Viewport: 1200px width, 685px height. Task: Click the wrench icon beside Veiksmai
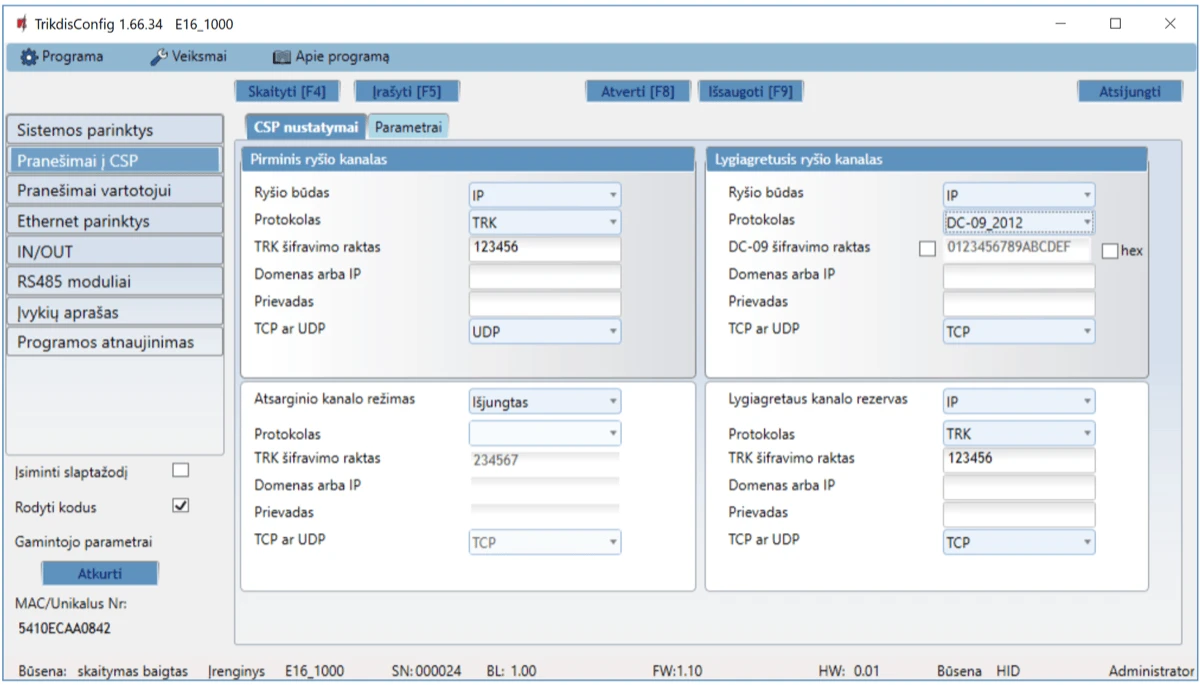[x=159, y=57]
